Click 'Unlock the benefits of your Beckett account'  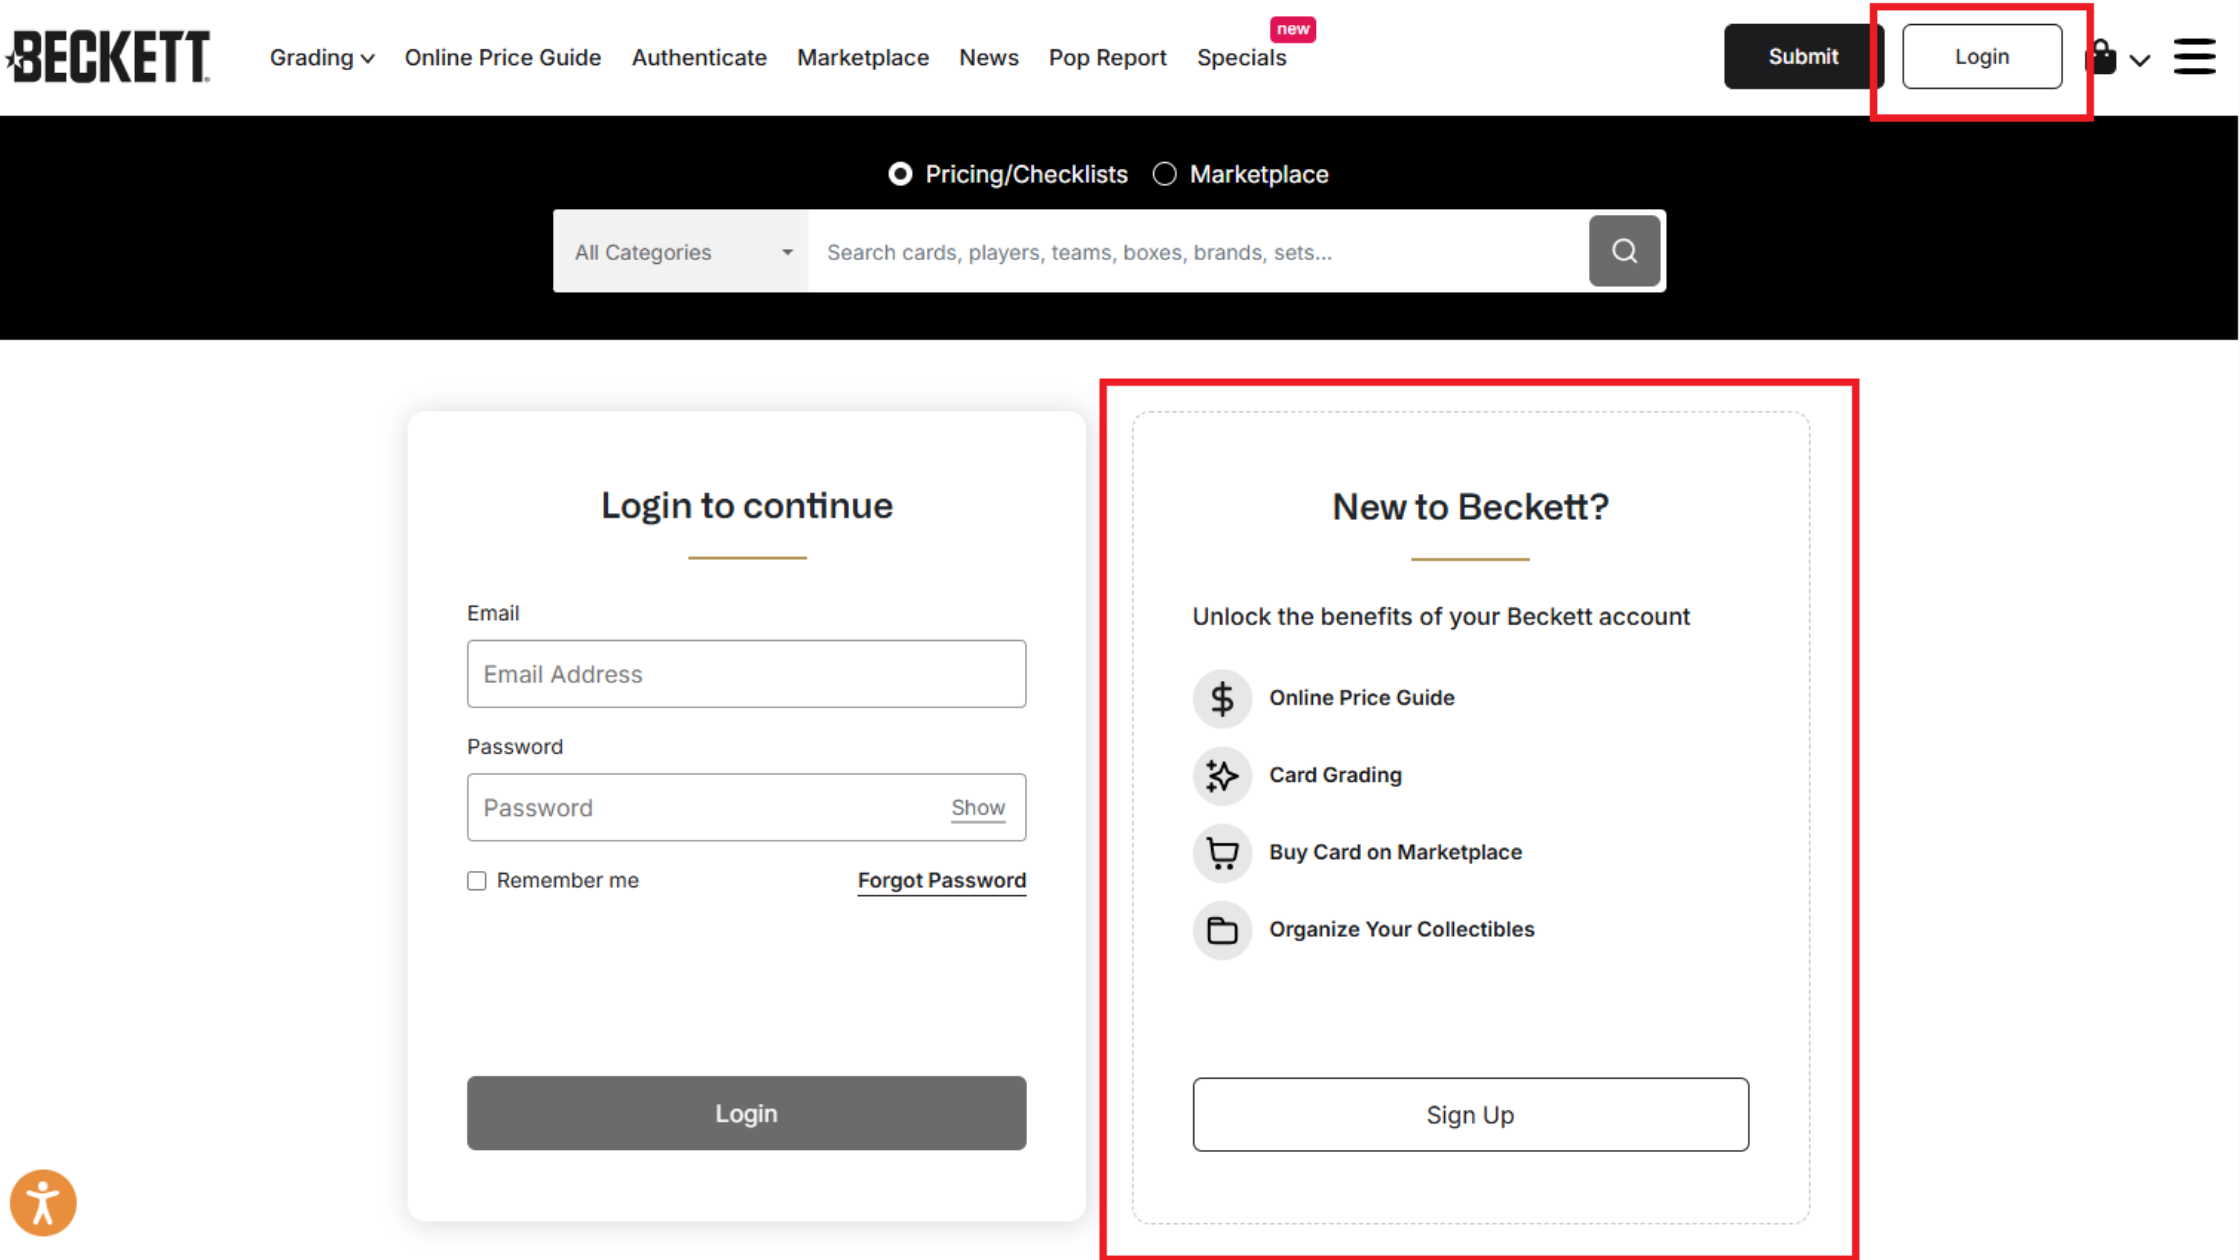point(1441,617)
